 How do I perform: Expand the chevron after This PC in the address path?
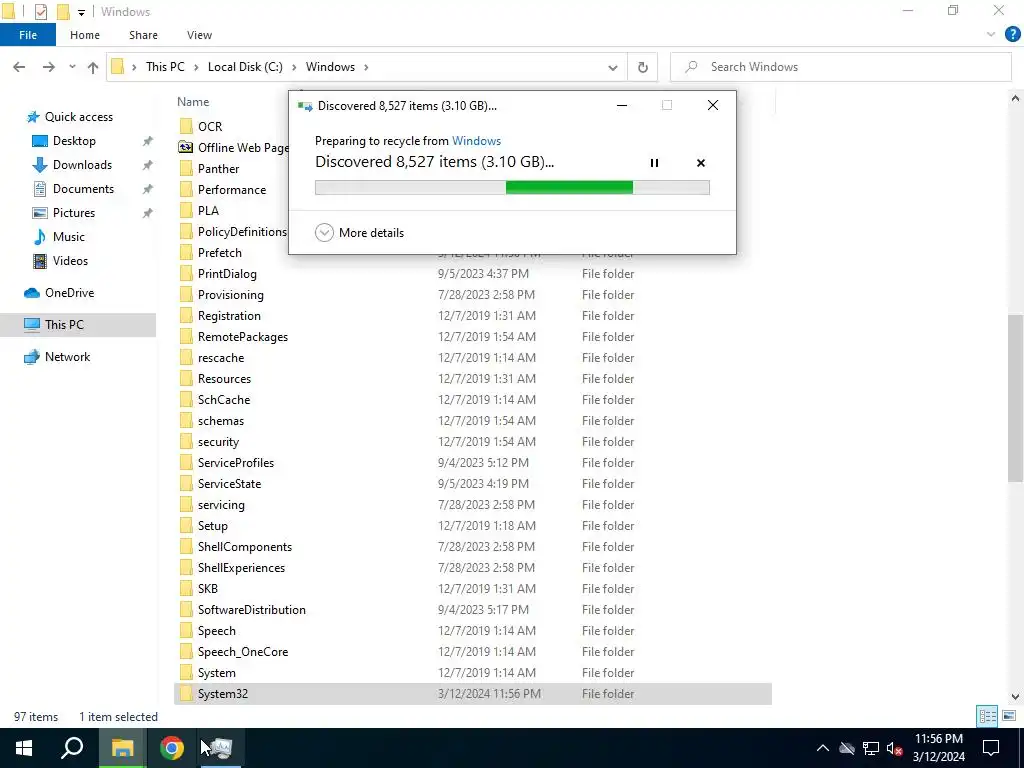point(196,67)
